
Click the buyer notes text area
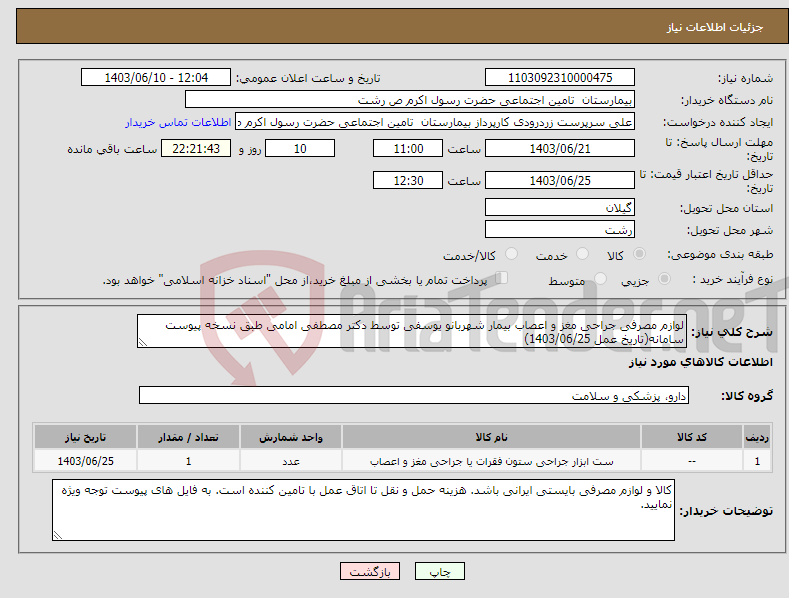(x=363, y=510)
